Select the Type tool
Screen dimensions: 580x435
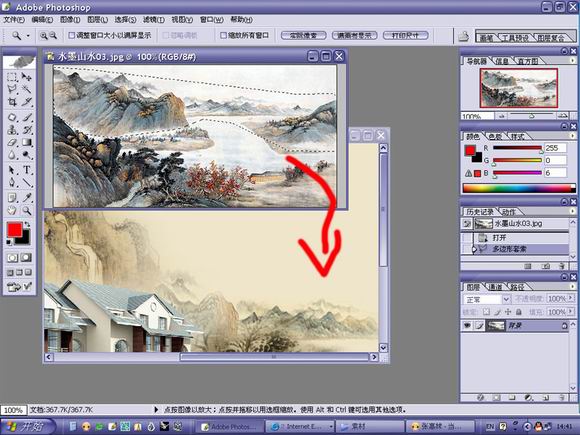coord(27,170)
